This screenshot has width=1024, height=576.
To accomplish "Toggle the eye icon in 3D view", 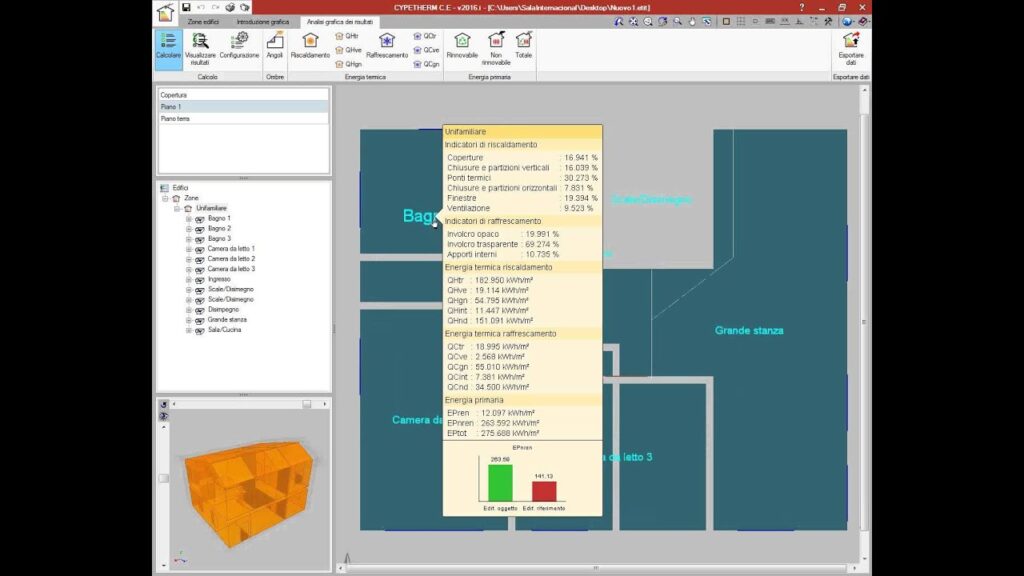I will click(164, 415).
